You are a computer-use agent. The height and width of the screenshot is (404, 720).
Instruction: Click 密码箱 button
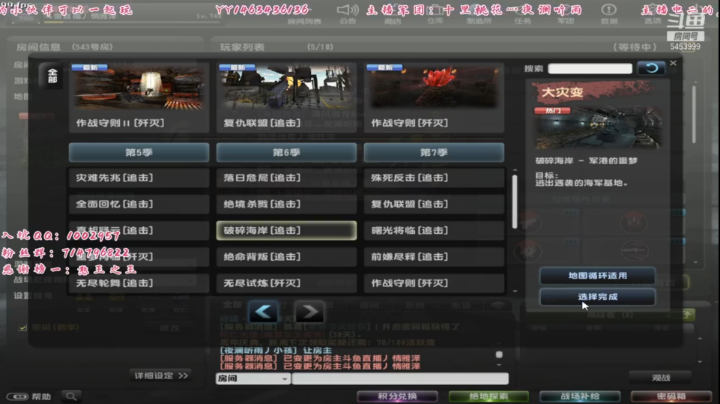[x=671, y=396]
